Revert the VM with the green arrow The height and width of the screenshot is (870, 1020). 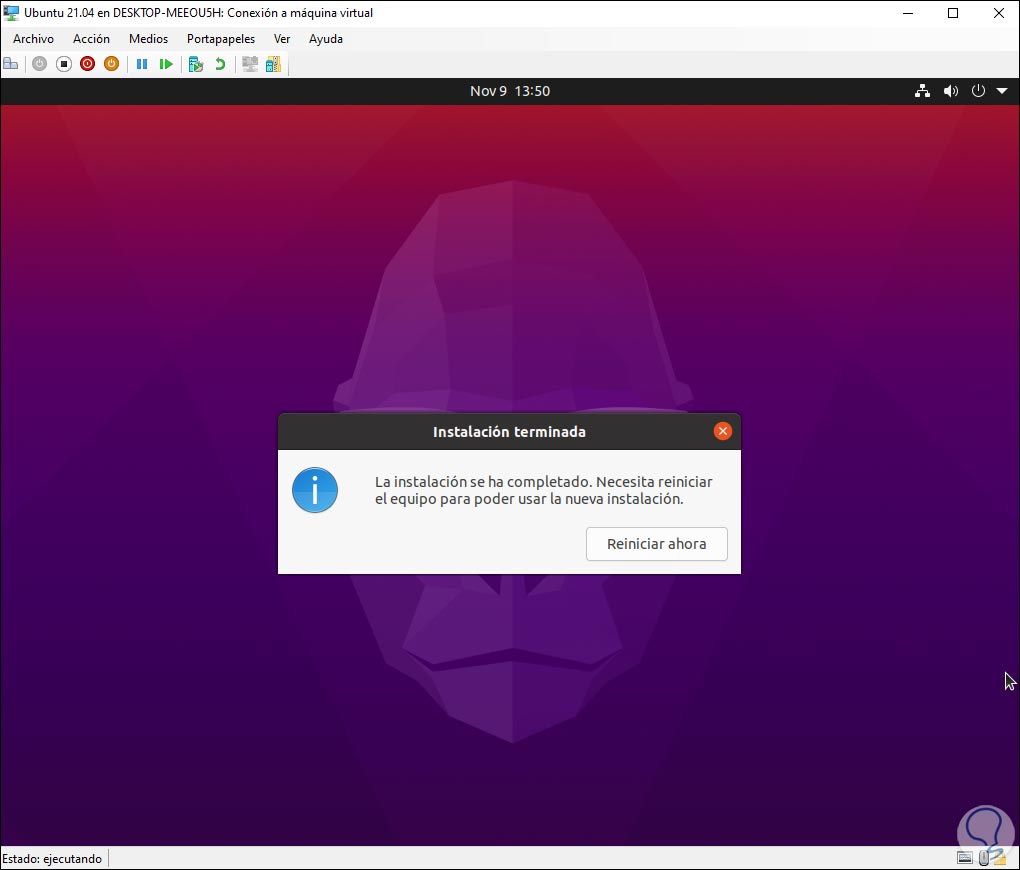pyautogui.click(x=220, y=64)
